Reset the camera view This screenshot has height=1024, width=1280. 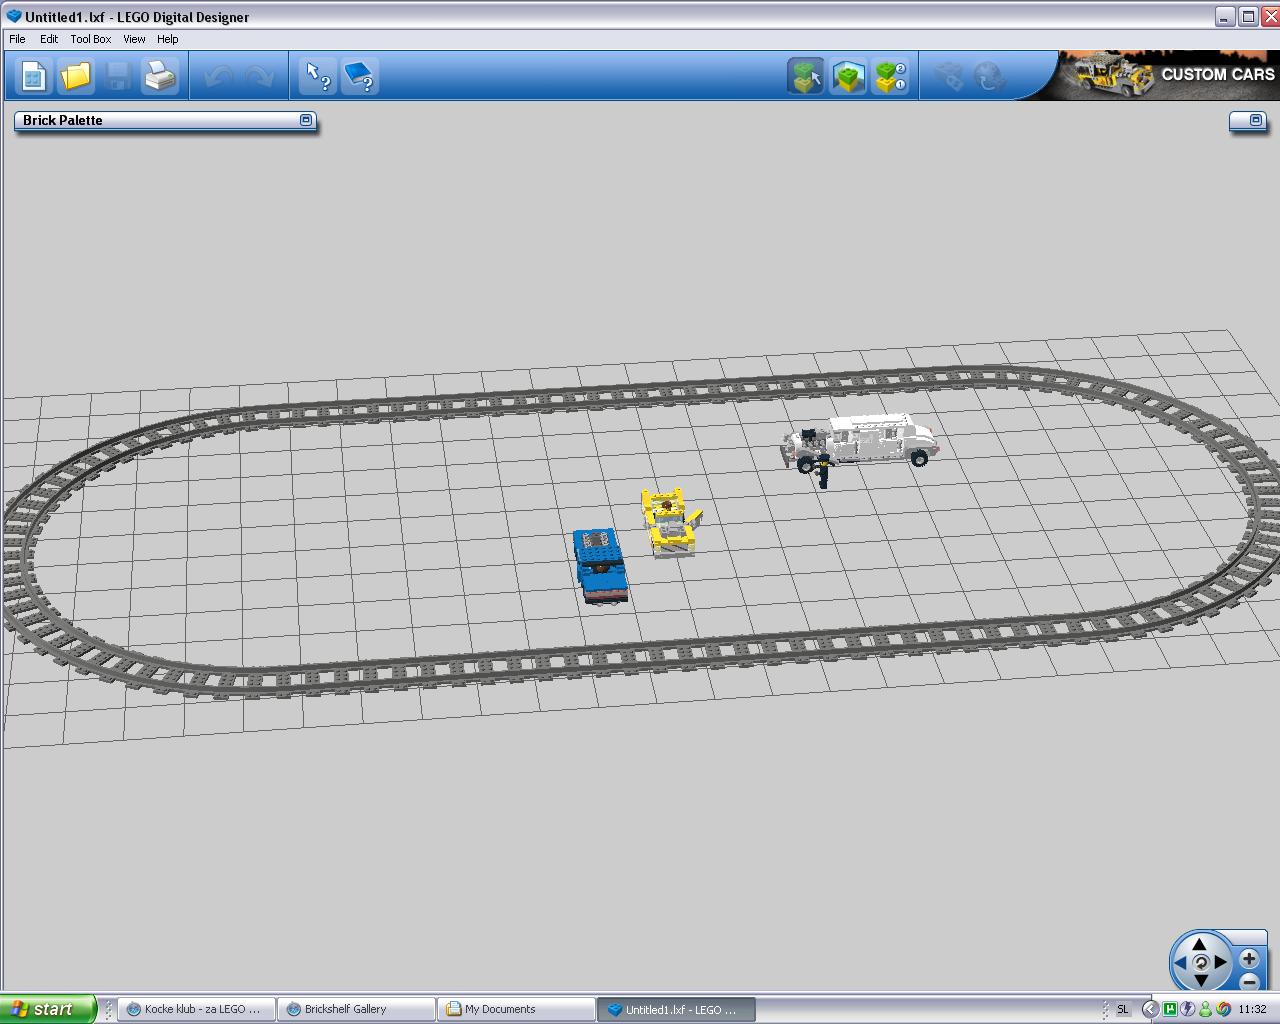1200,963
